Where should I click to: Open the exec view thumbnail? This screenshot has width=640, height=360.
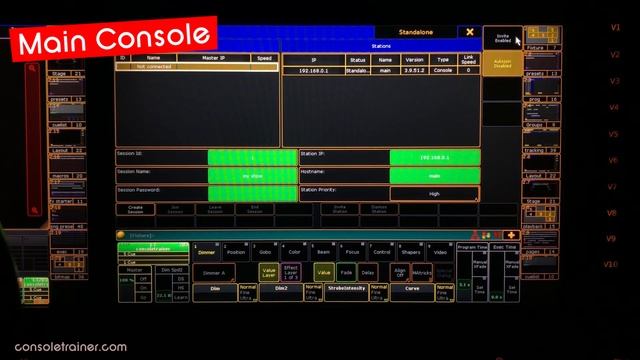coord(68,243)
